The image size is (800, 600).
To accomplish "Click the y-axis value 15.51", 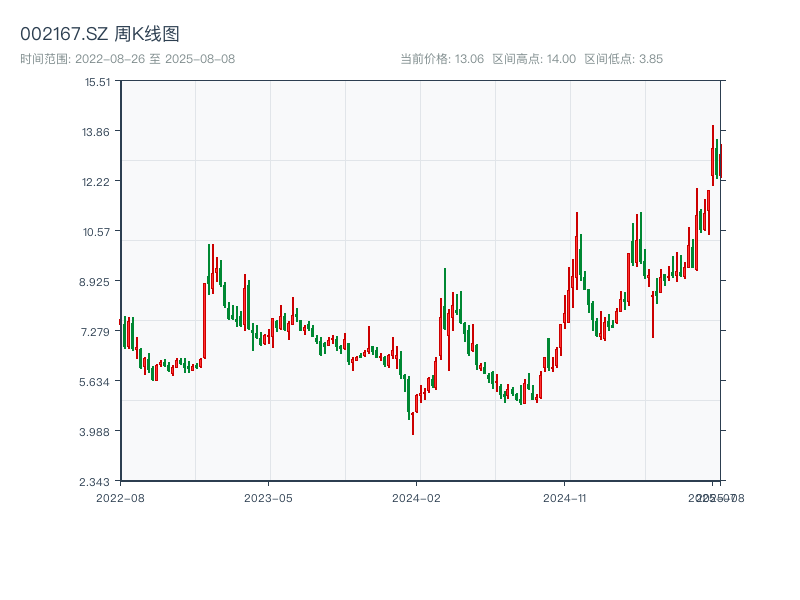I will pyautogui.click(x=97, y=82).
